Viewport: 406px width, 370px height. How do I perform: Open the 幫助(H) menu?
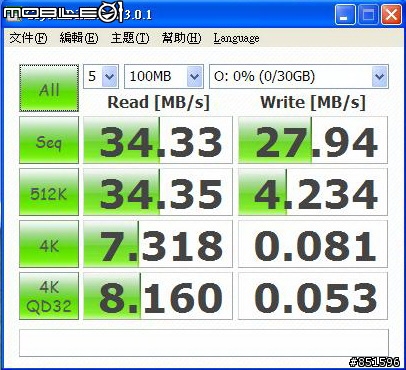182,38
